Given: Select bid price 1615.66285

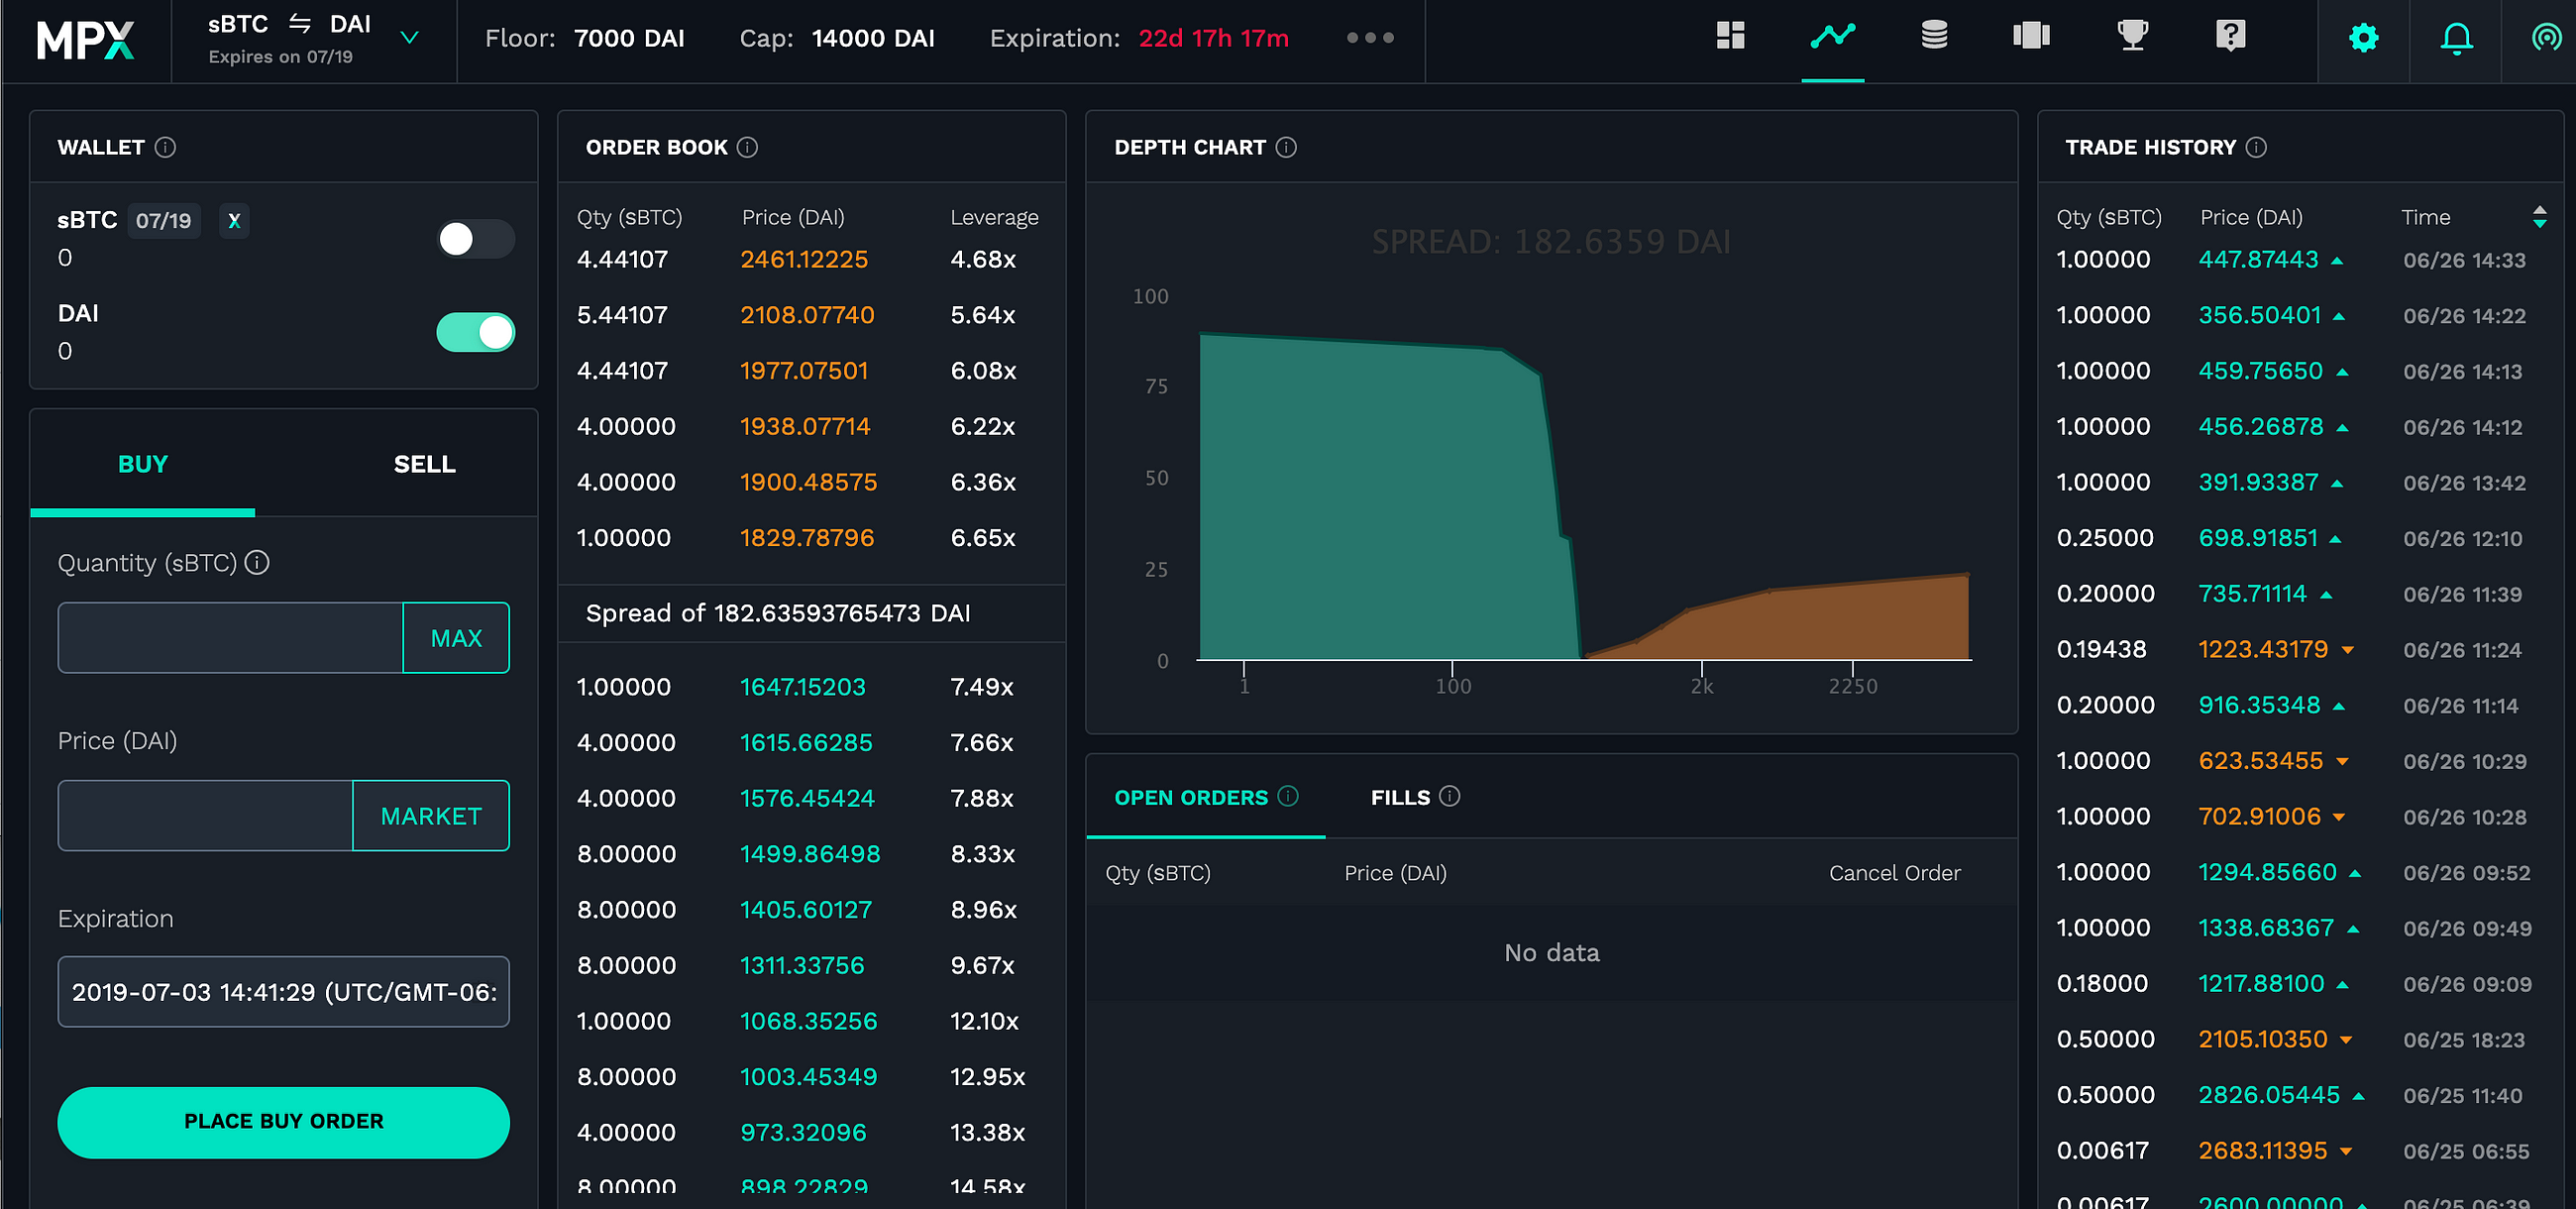Looking at the screenshot, I should click(806, 743).
